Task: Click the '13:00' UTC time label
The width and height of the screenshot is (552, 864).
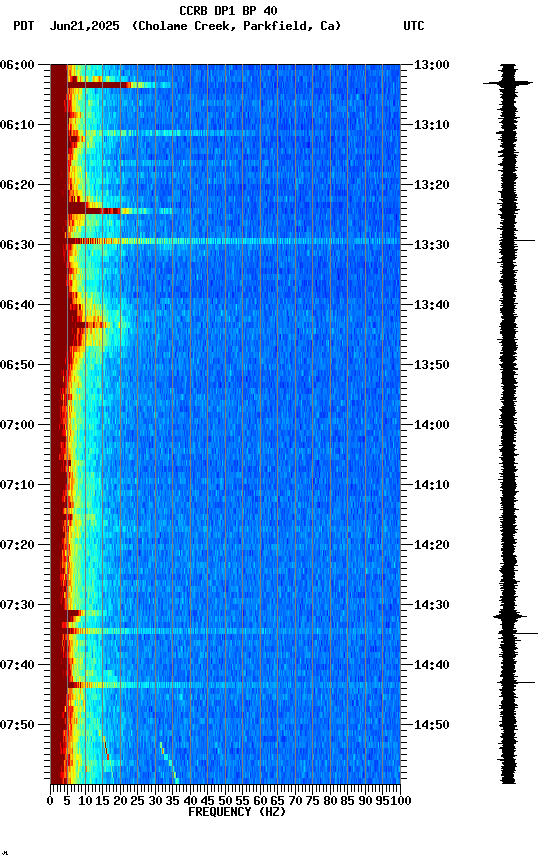Action: click(432, 65)
